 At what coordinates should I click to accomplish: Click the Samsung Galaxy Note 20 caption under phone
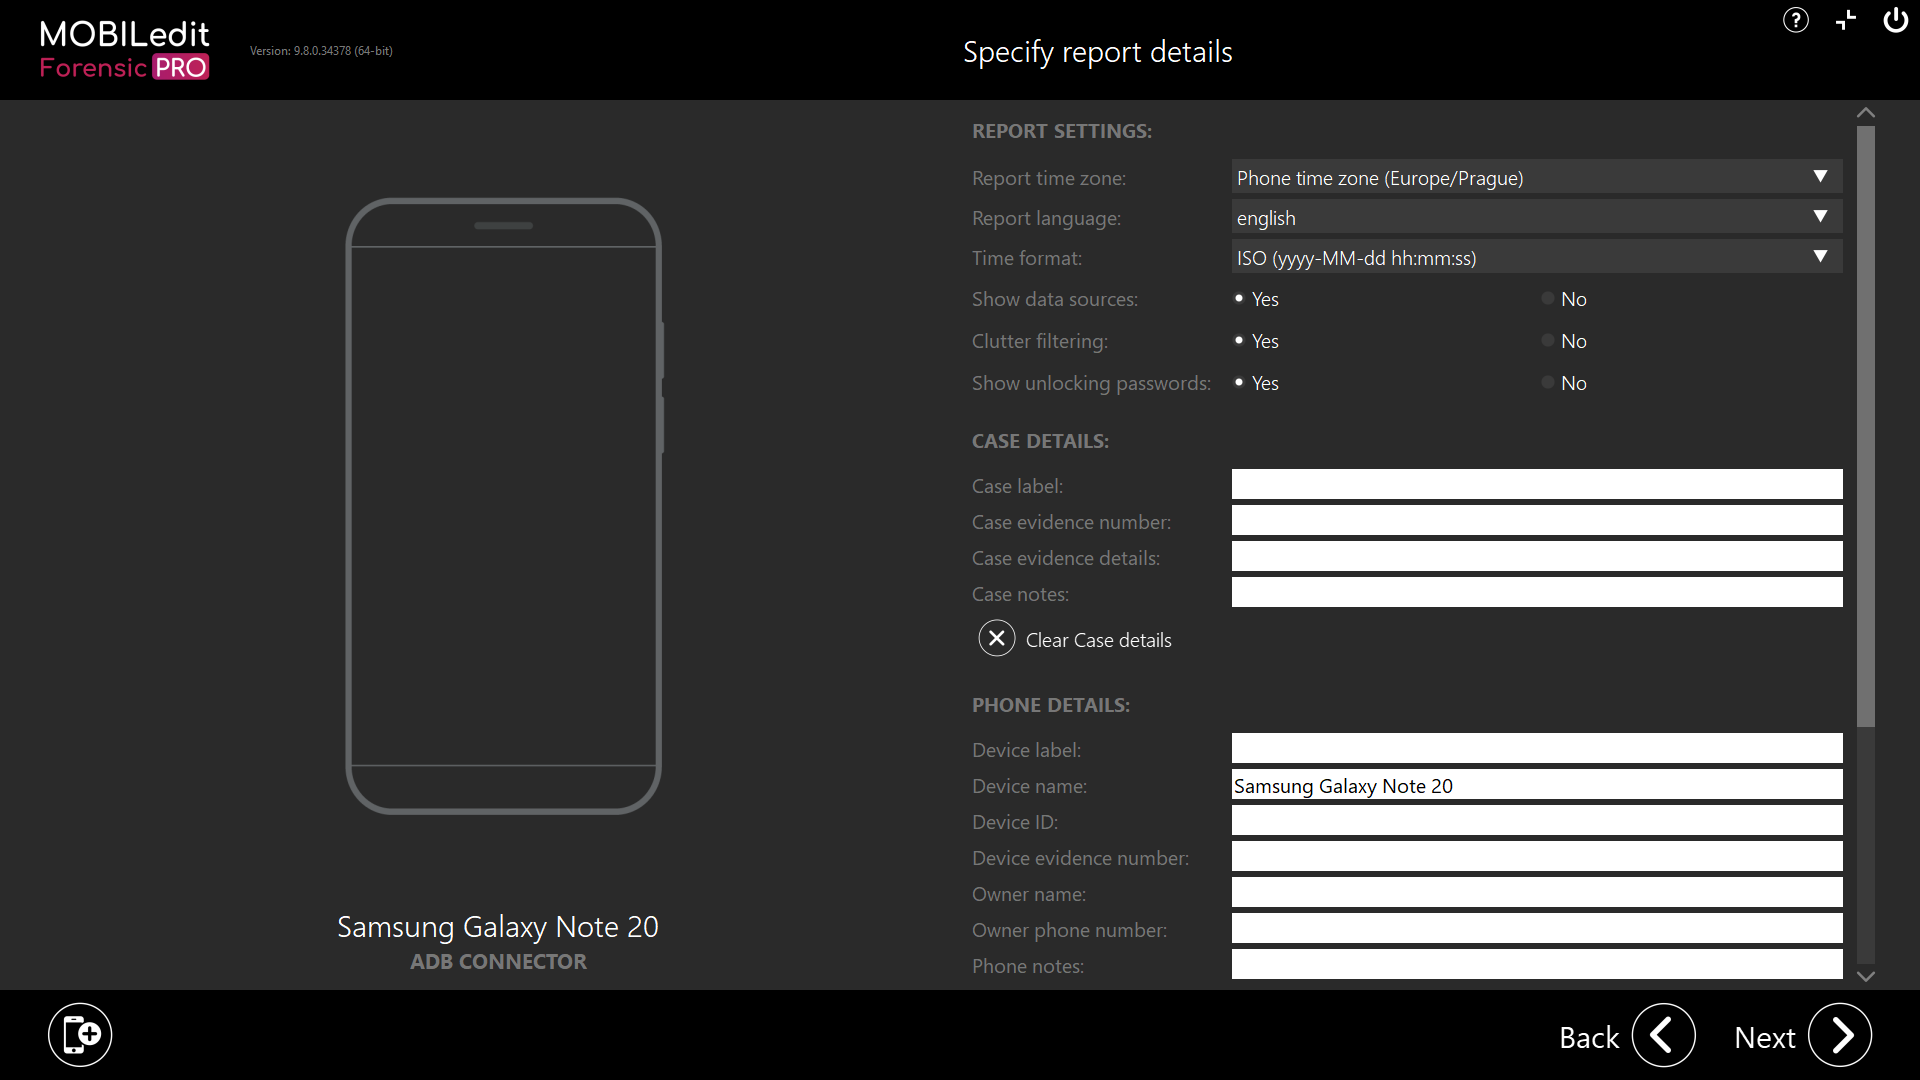pos(498,927)
